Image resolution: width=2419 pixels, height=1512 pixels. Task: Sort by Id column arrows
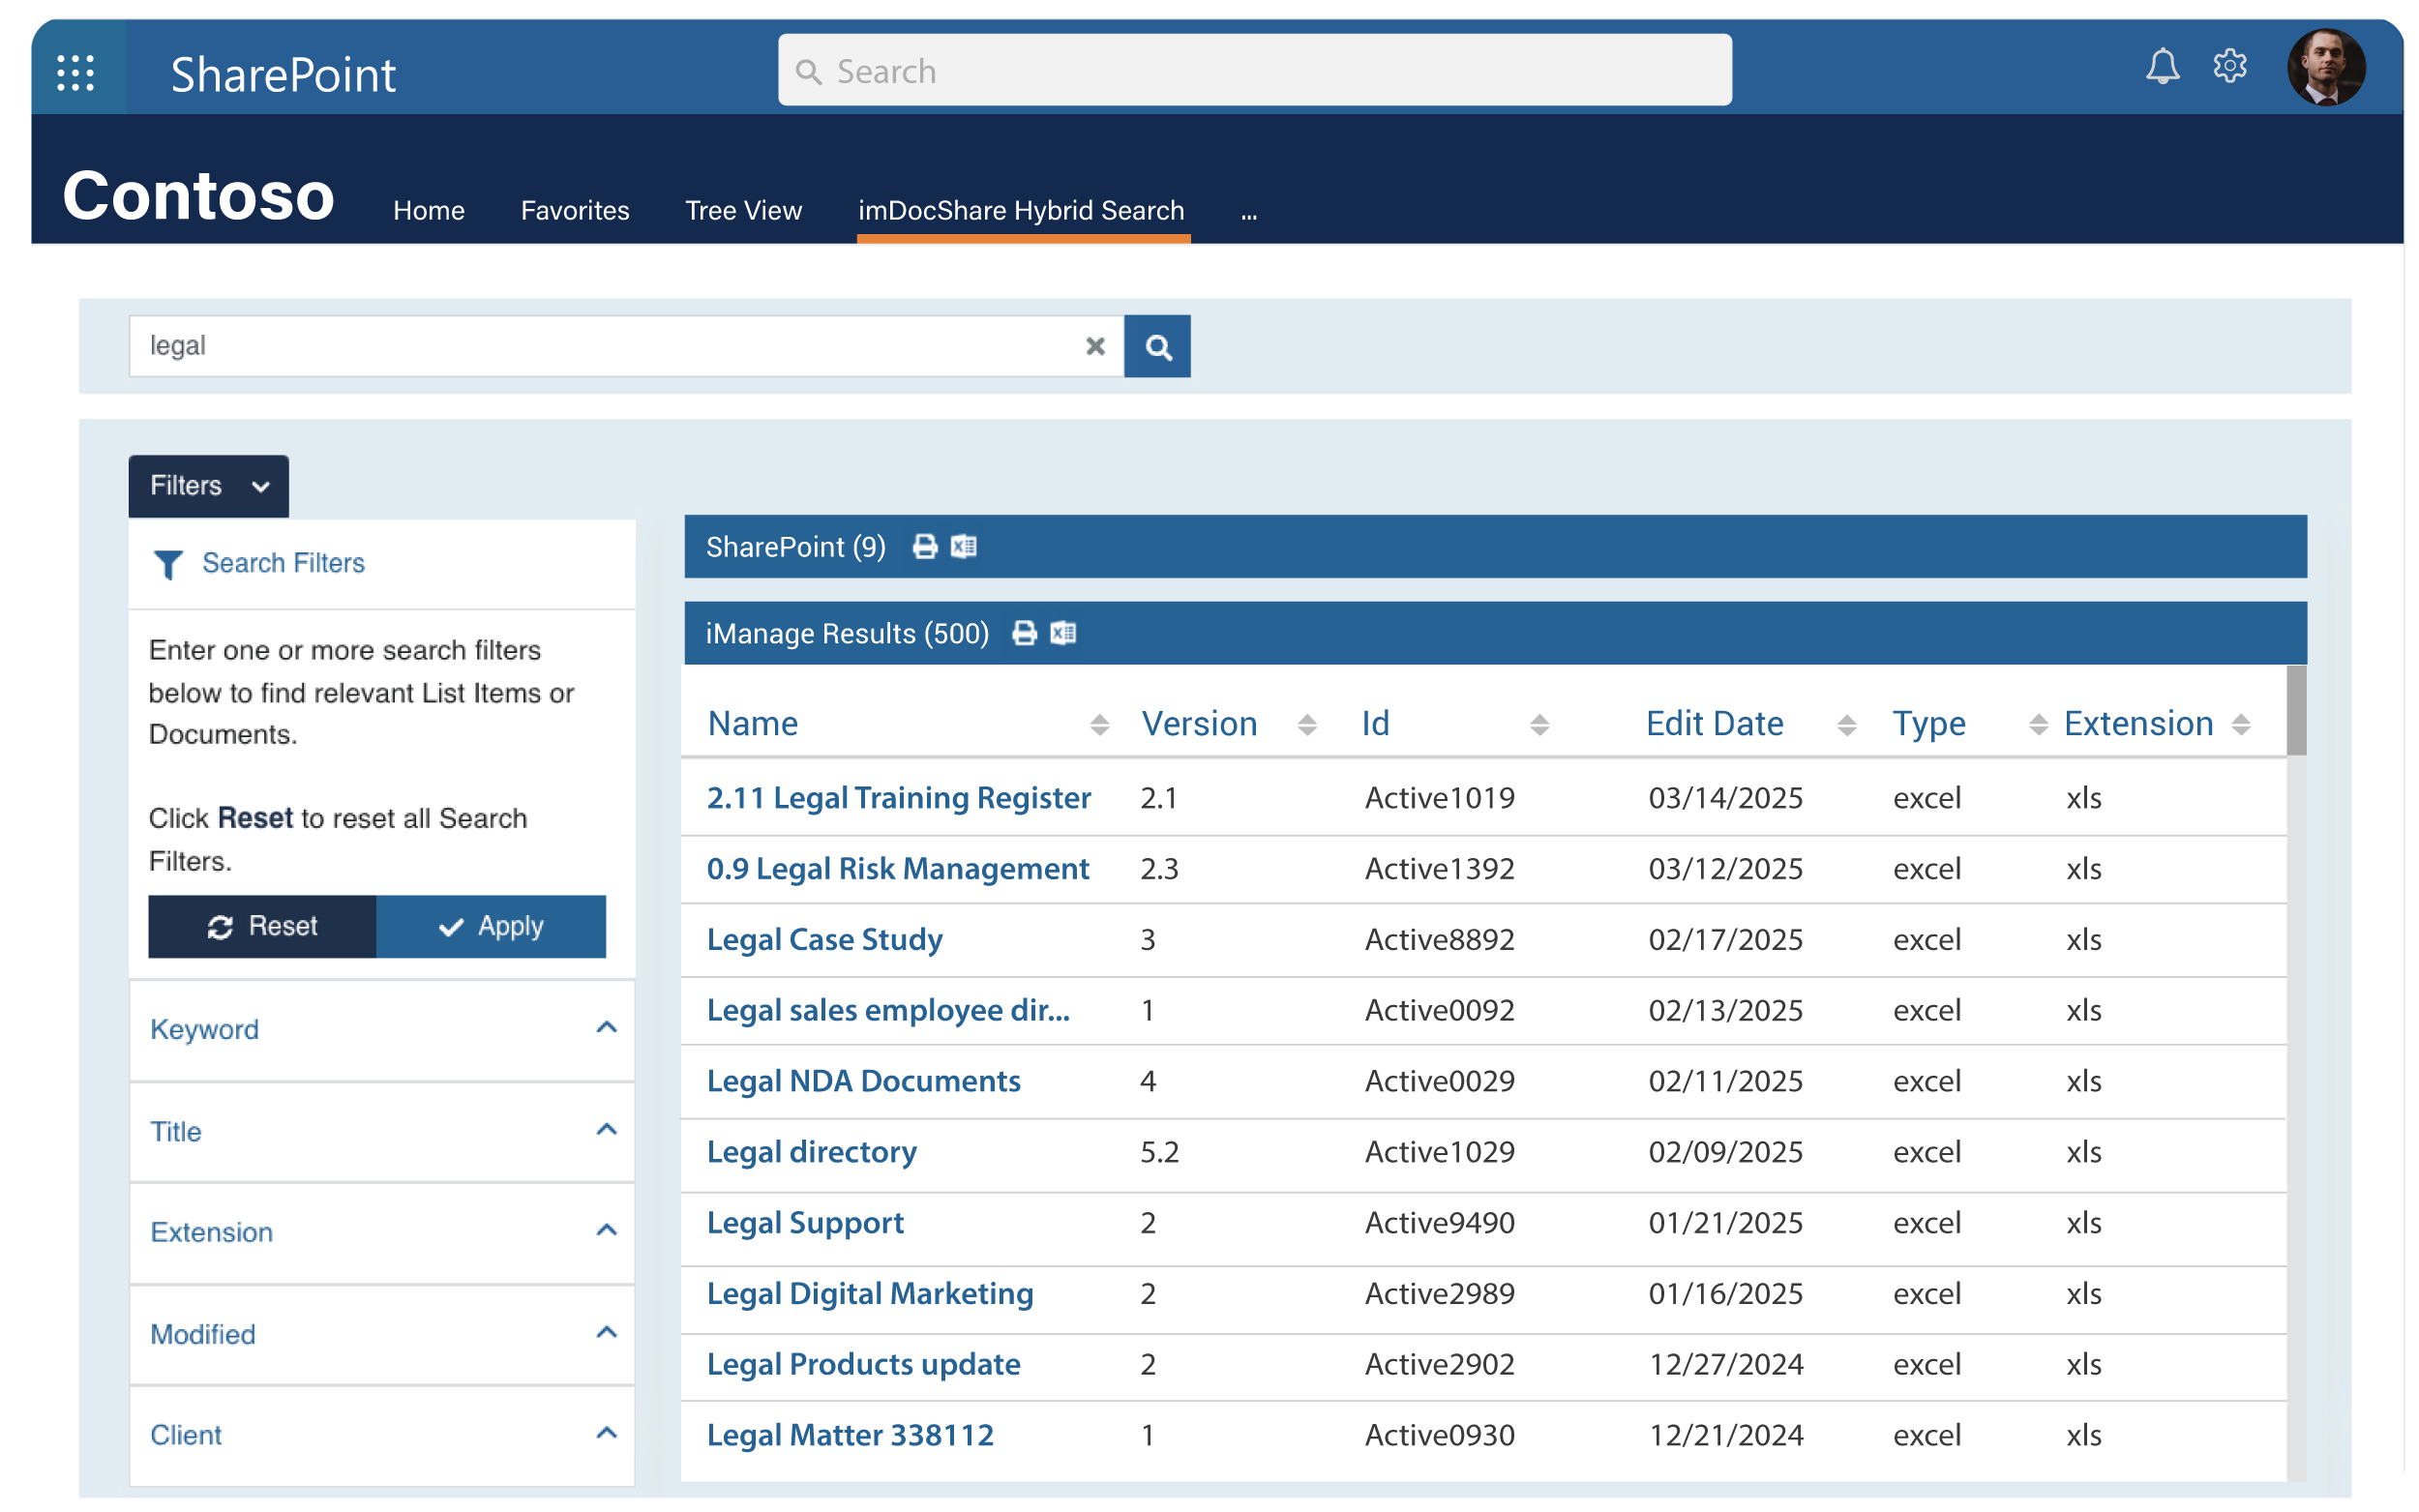(x=1539, y=725)
